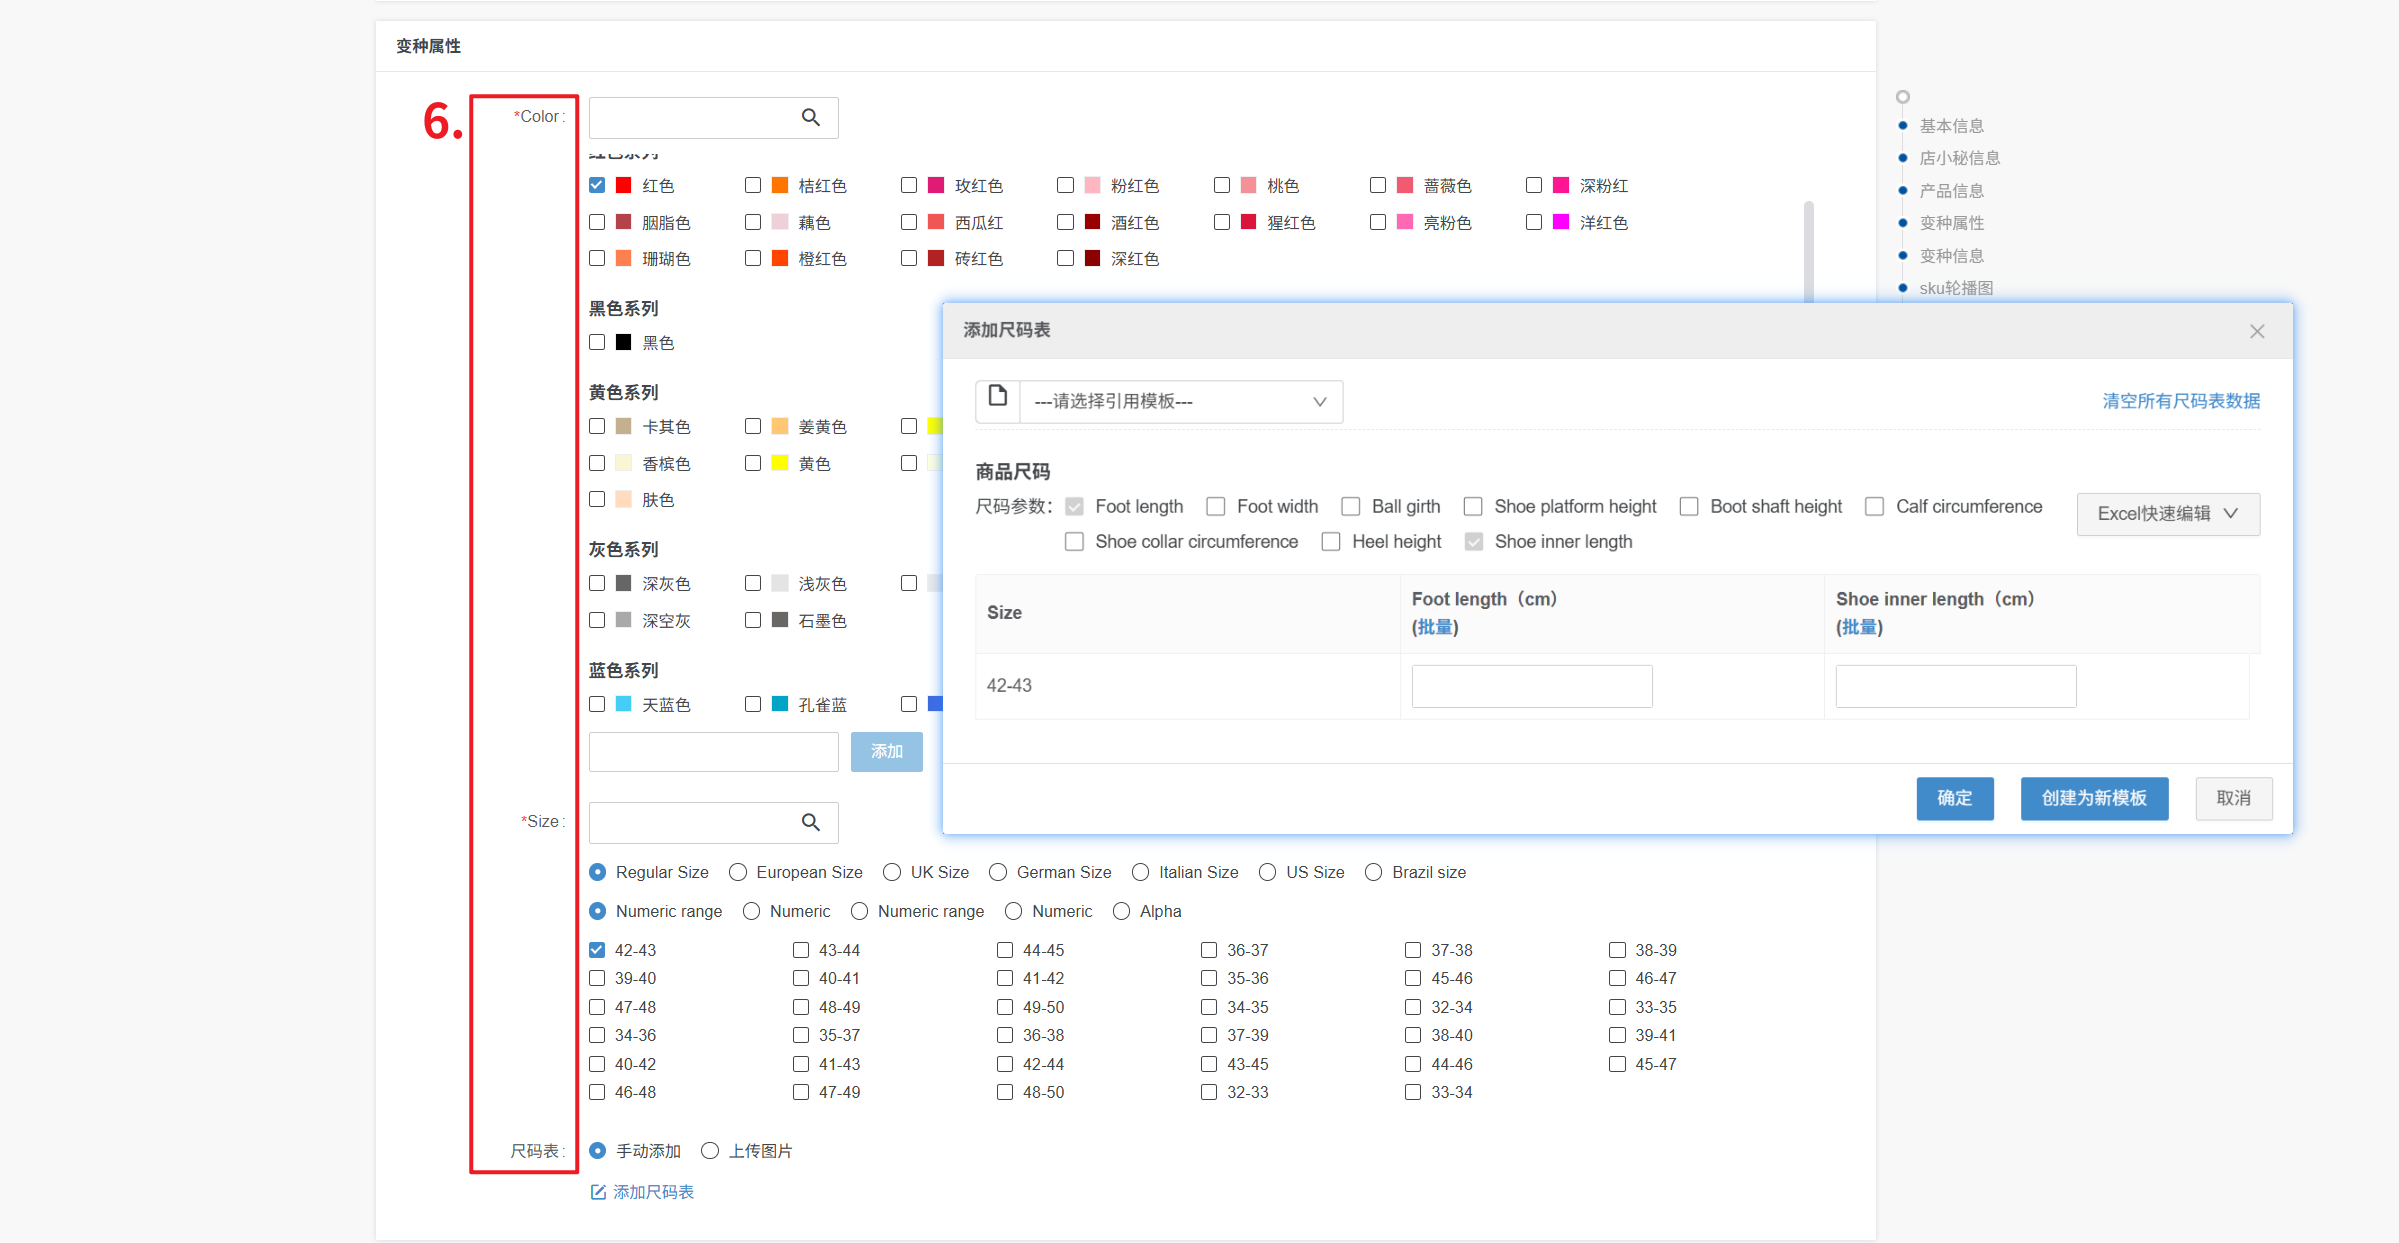Click the template document icon

click(x=997, y=397)
